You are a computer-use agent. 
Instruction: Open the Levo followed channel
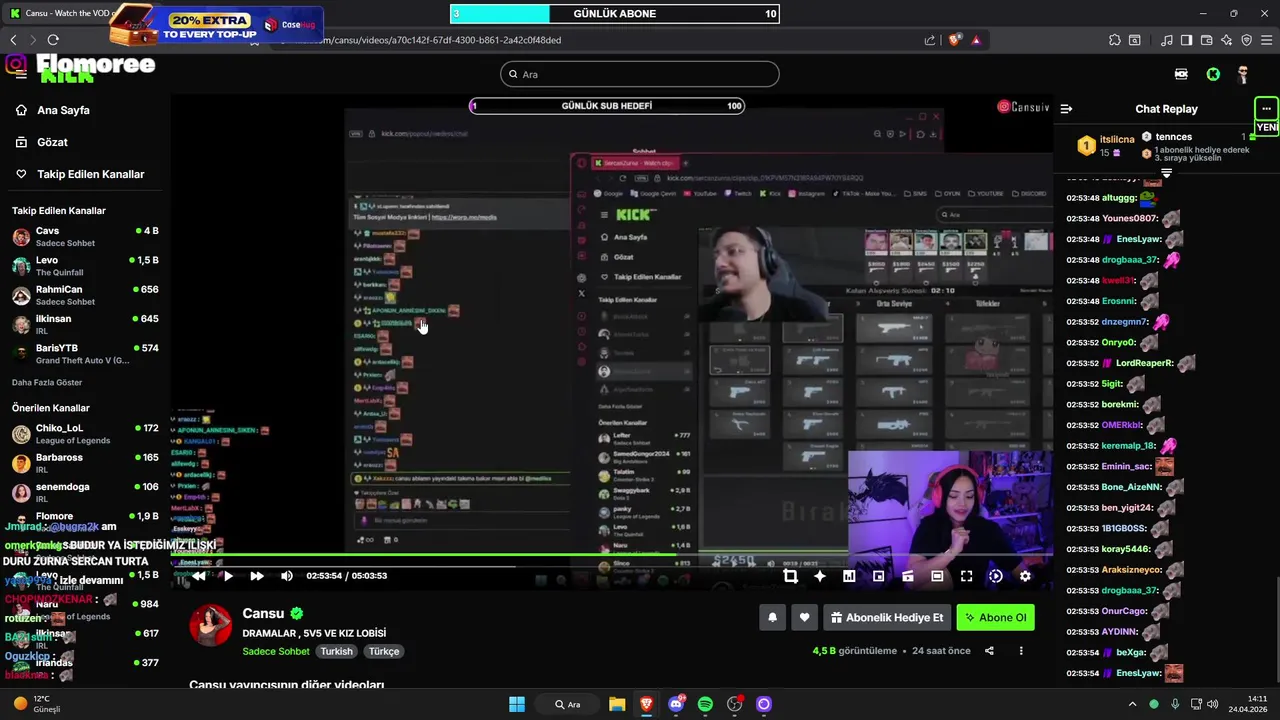pos(85,266)
